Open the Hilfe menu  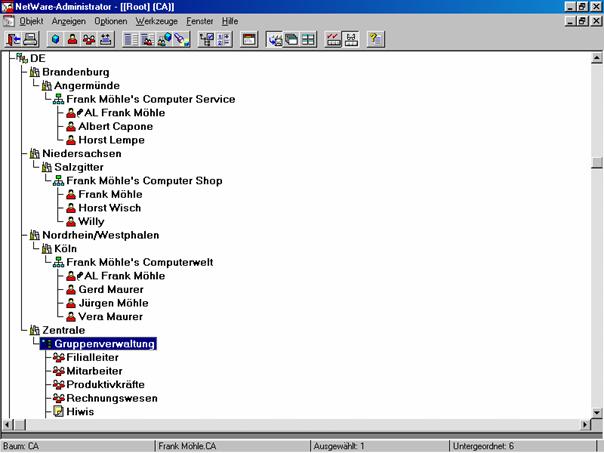point(230,21)
